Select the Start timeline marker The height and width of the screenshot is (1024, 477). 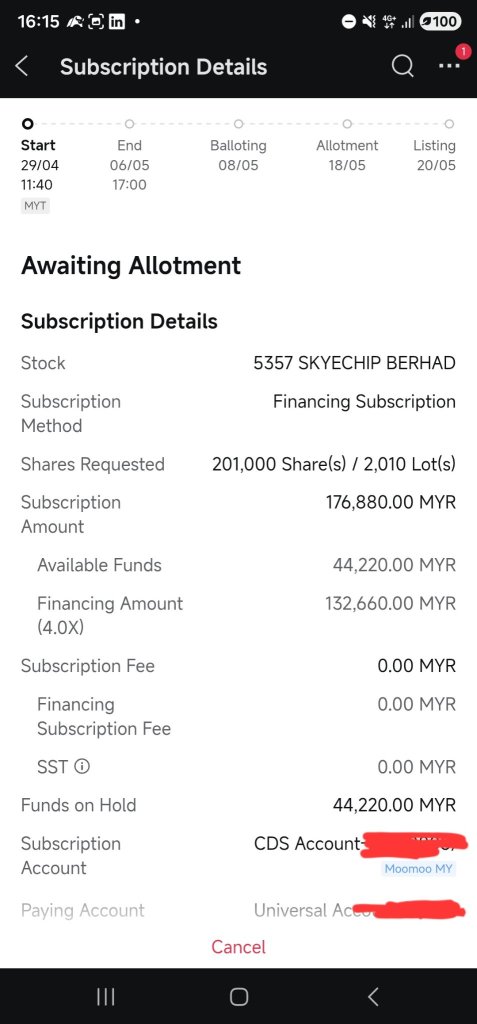[27, 123]
